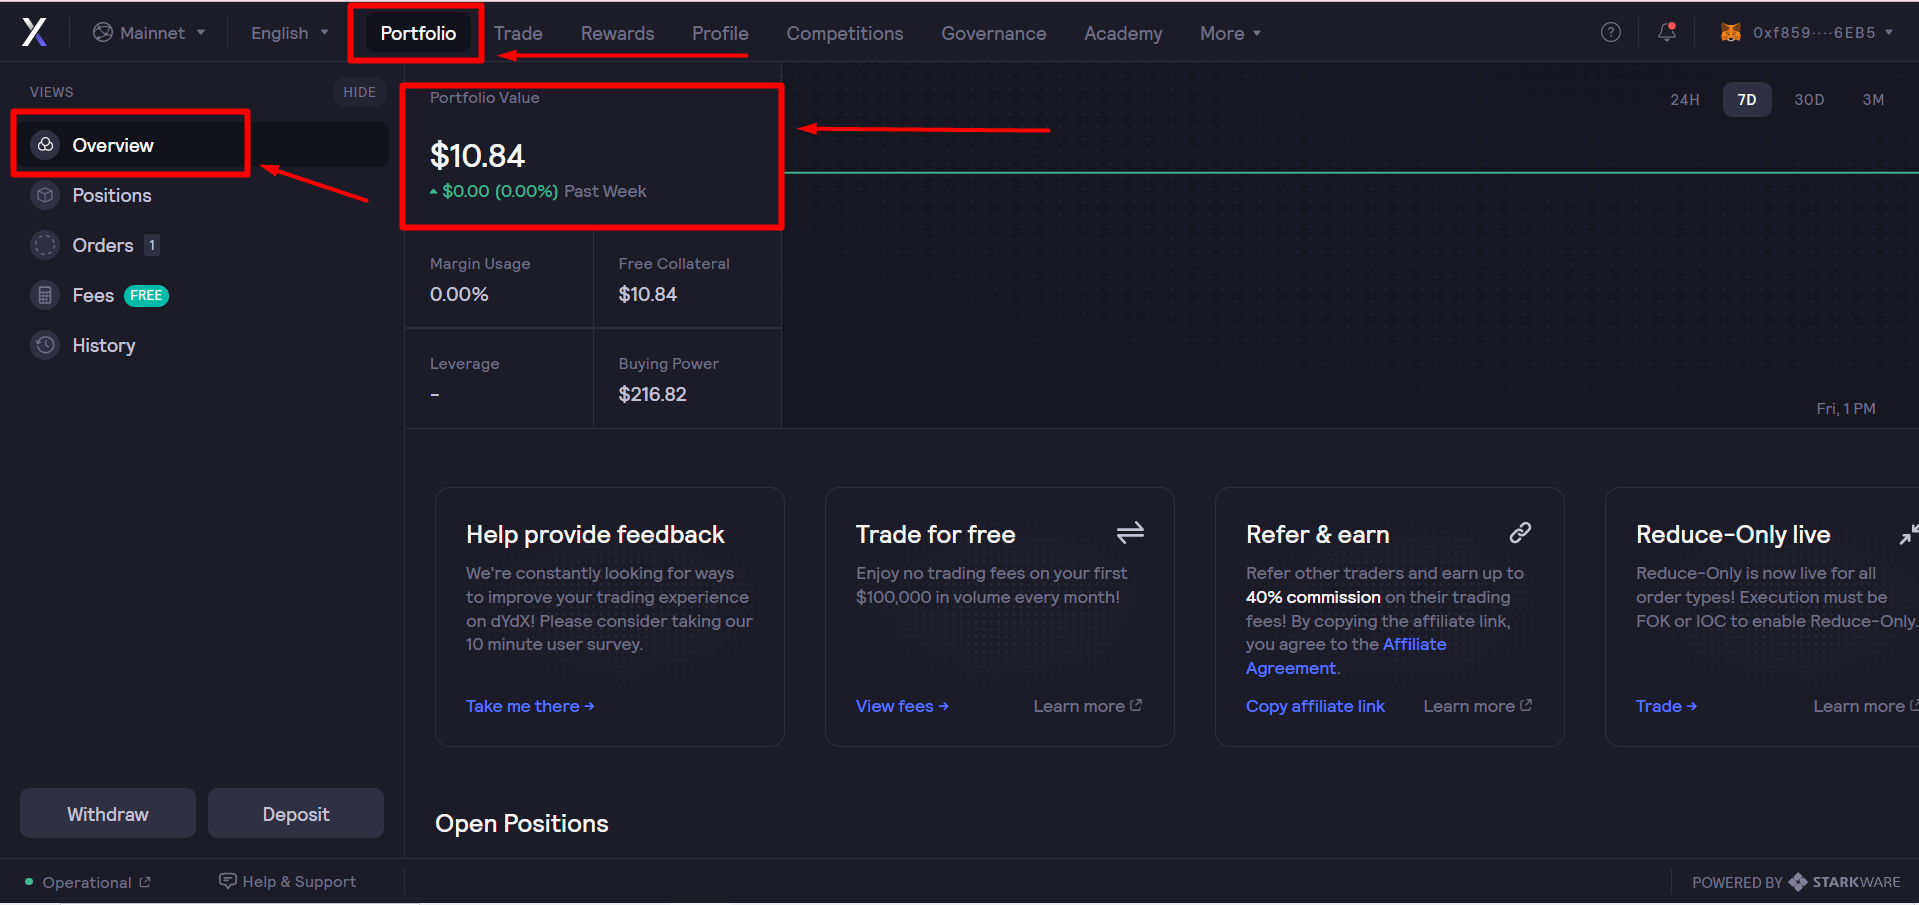
Task: Click the portfolio value chart line
Action: [1350, 172]
